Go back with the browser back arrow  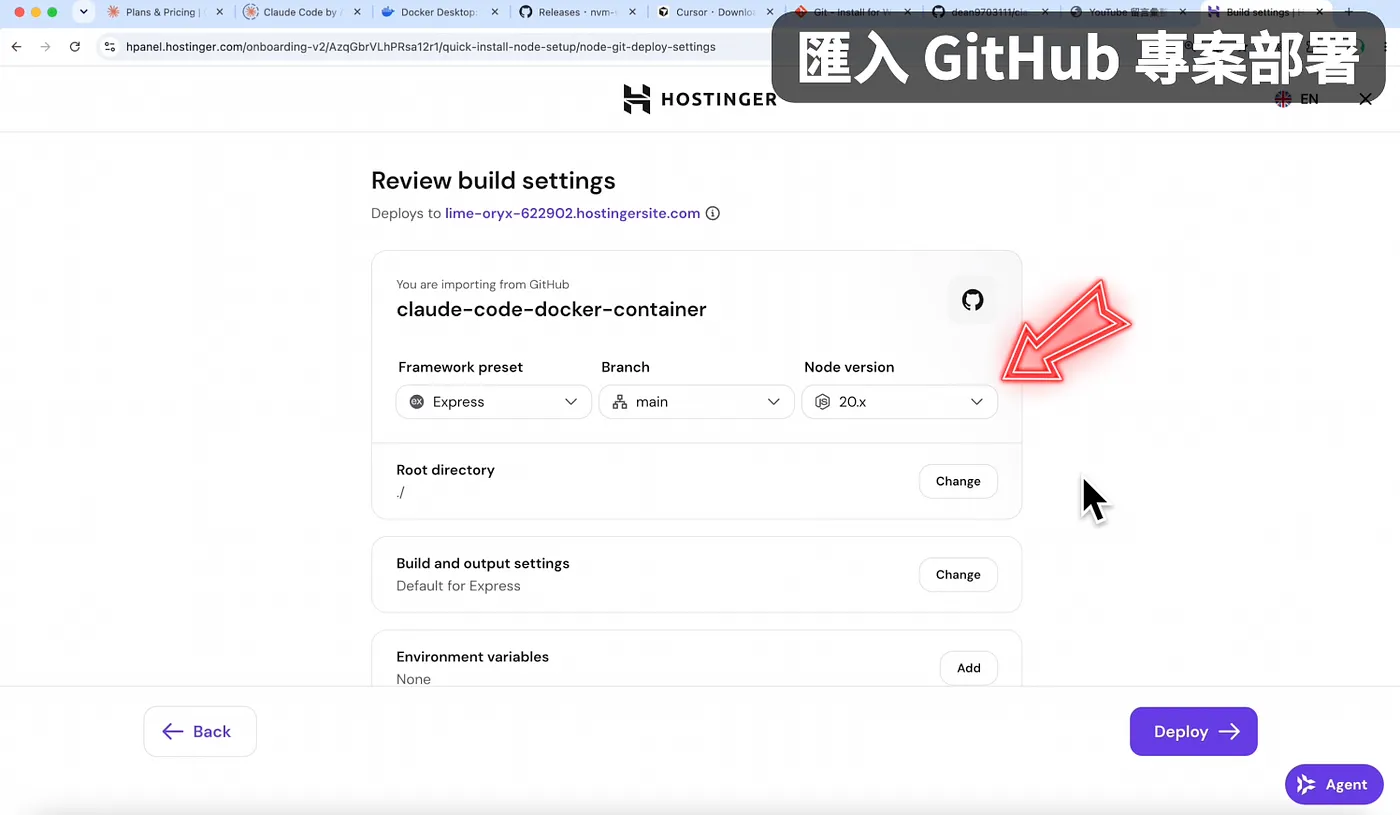click(16, 47)
